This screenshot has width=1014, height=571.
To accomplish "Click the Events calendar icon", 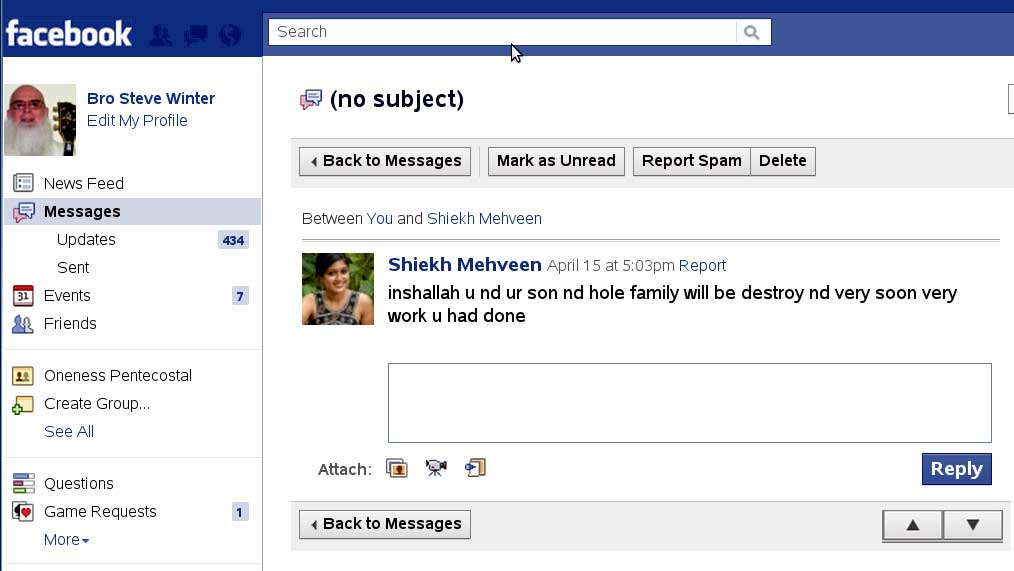I will [23, 296].
